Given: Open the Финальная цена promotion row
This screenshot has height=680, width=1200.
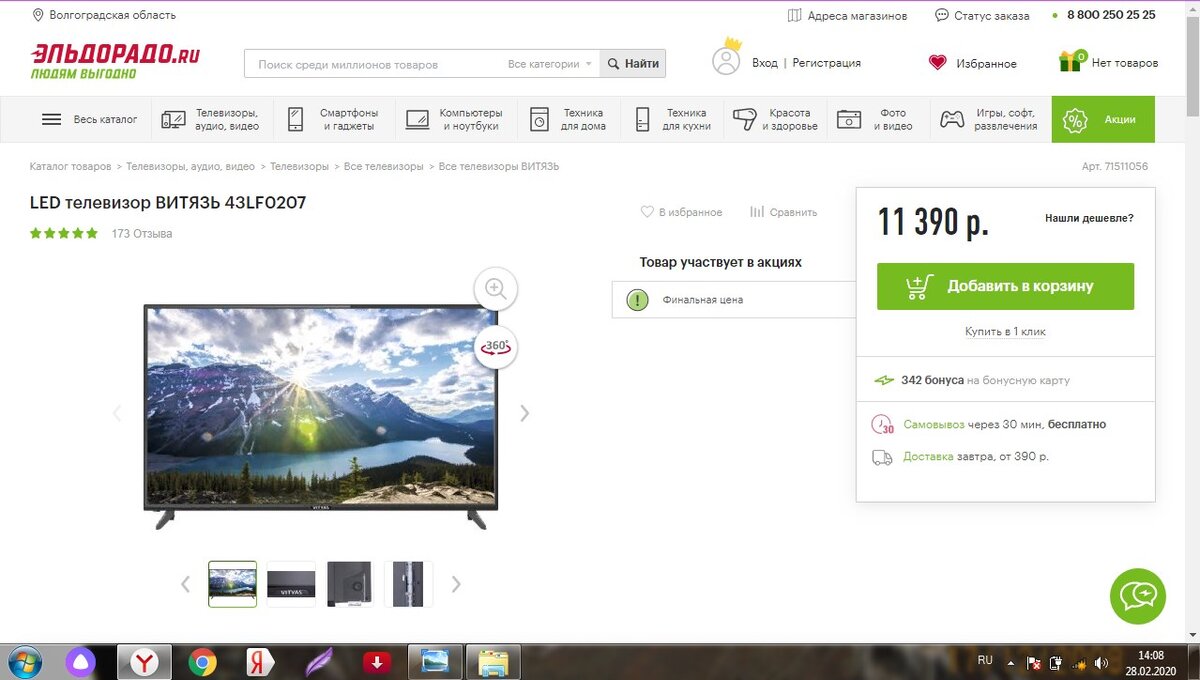Looking at the screenshot, I should (x=734, y=299).
